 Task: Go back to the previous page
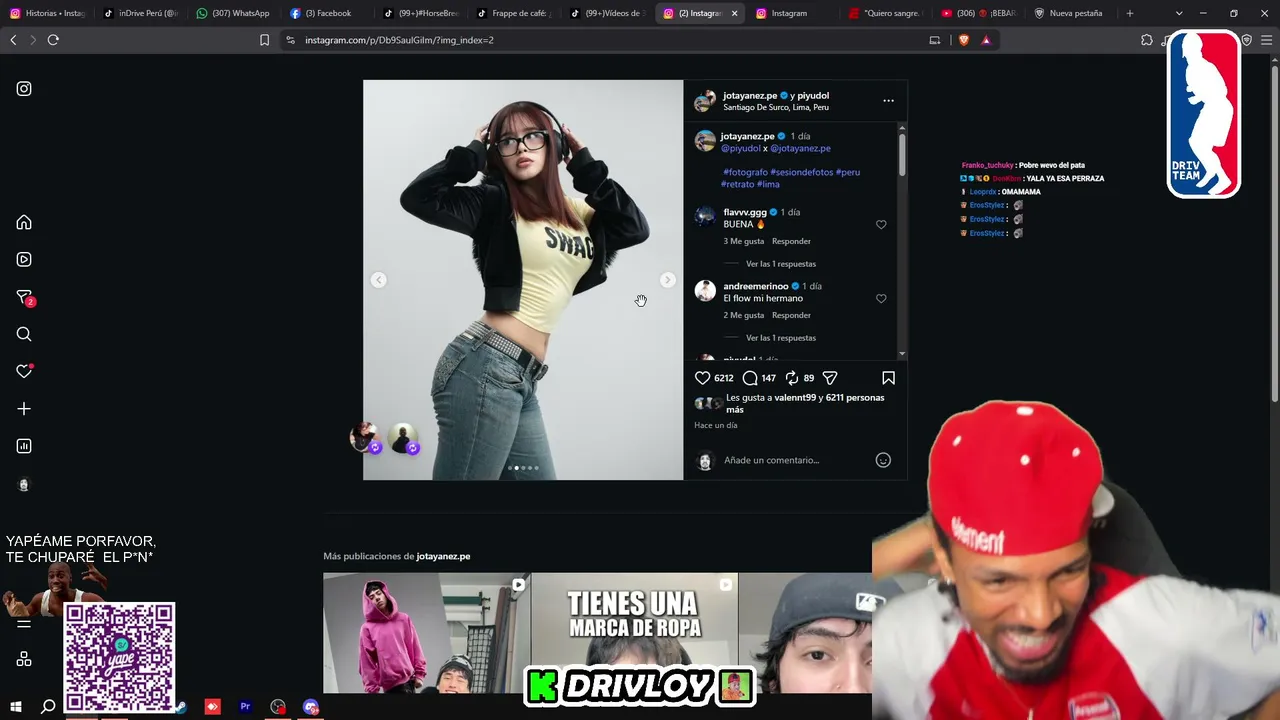tap(13, 40)
